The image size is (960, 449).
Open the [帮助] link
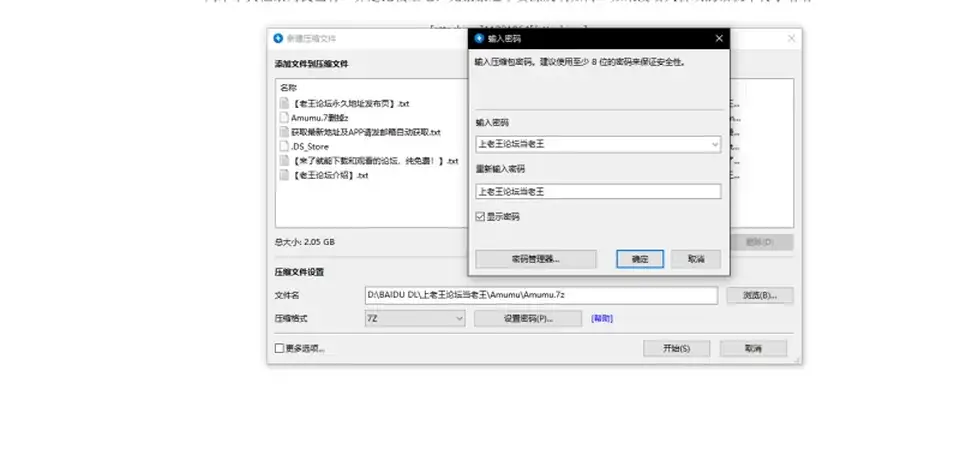point(602,319)
